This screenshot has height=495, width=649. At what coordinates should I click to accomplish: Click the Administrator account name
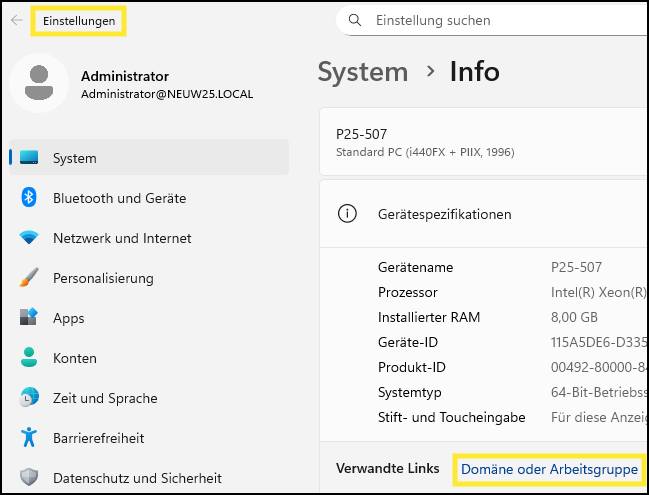tap(125, 76)
